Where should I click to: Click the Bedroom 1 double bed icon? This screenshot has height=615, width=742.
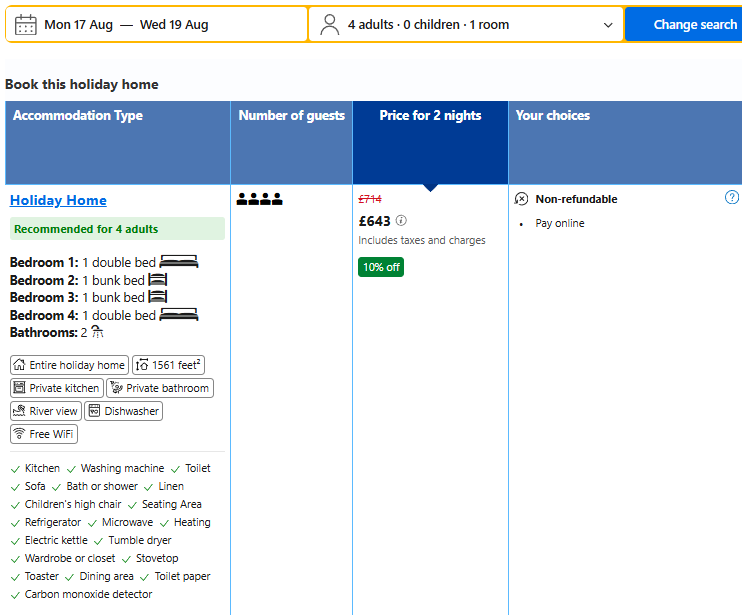click(179, 262)
